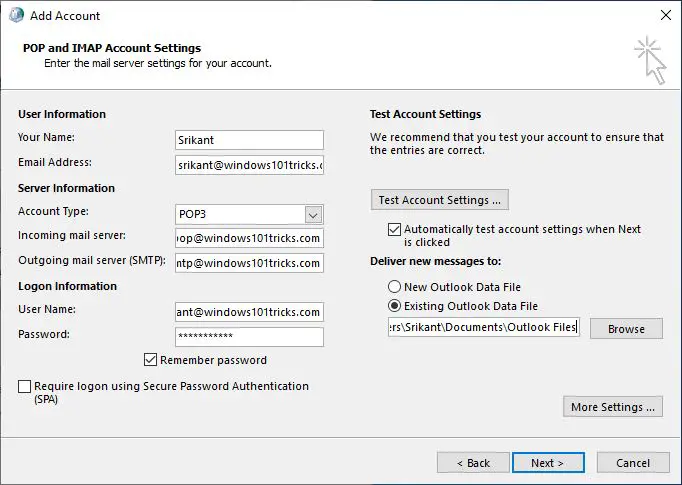Viewport: 682px width, 485px height.
Task: Select New Outlook Data File option
Action: point(395,287)
